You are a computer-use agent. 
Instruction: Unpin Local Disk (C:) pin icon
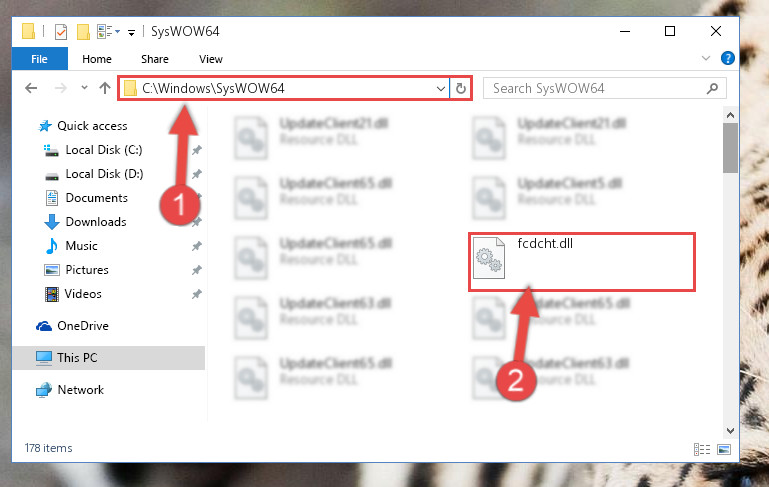click(197, 150)
